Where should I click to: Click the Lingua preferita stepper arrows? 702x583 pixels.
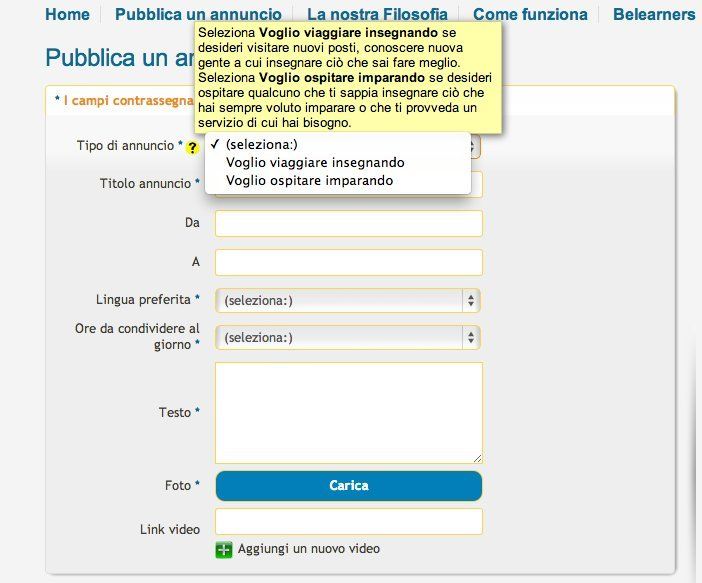(471, 300)
